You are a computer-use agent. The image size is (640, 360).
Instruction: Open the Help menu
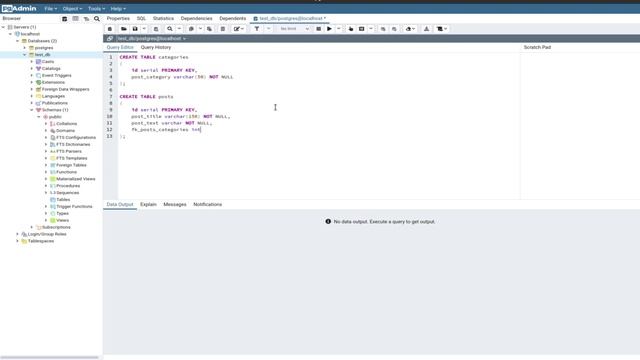[118, 9]
